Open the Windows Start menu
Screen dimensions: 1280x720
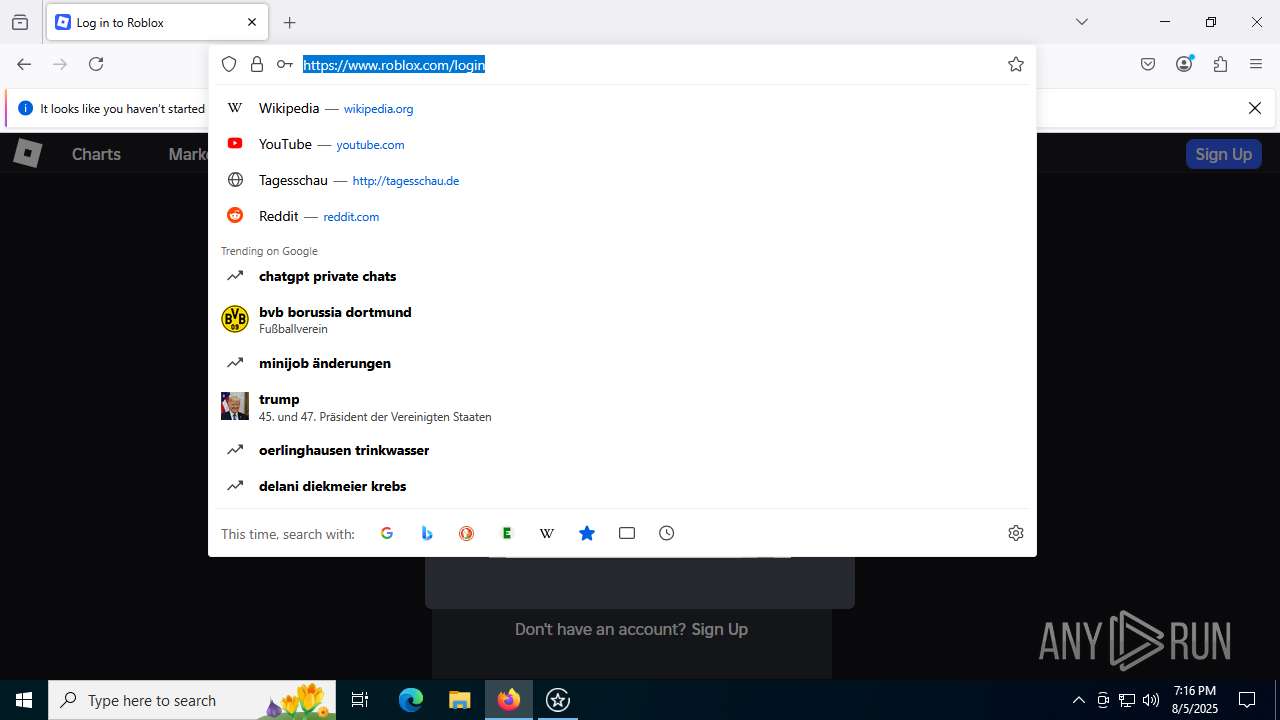click(24, 700)
